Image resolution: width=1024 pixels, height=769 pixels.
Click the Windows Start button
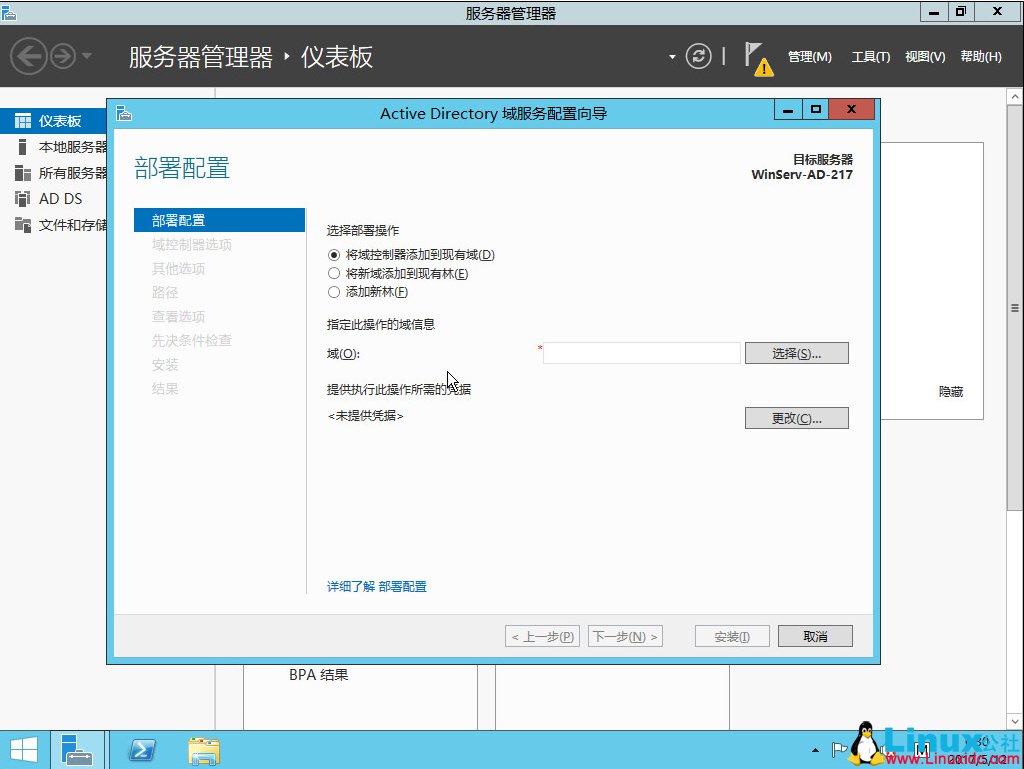tap(20, 749)
